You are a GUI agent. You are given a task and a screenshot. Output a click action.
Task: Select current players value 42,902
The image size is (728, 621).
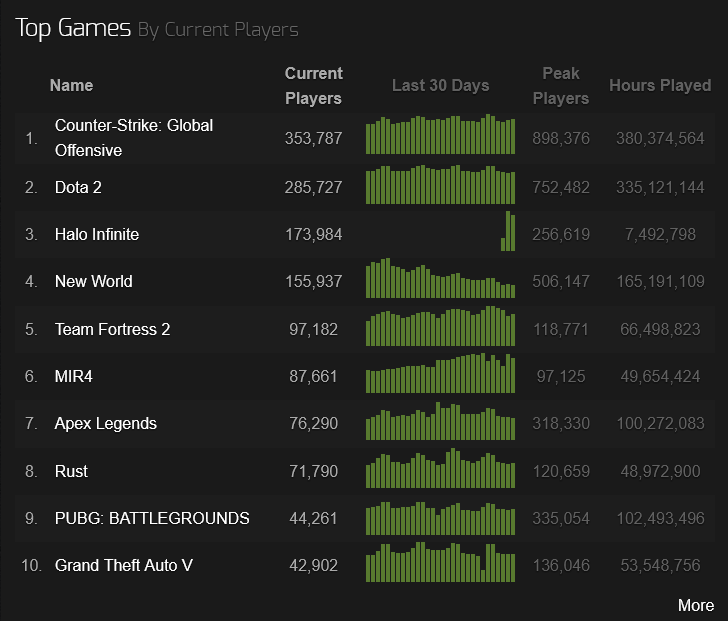[x=313, y=566]
